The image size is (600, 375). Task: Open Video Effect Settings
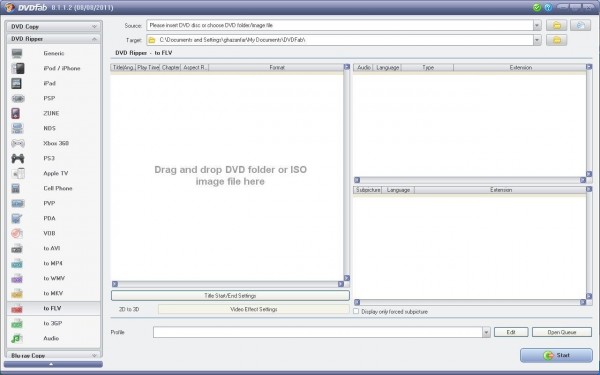pos(254,309)
